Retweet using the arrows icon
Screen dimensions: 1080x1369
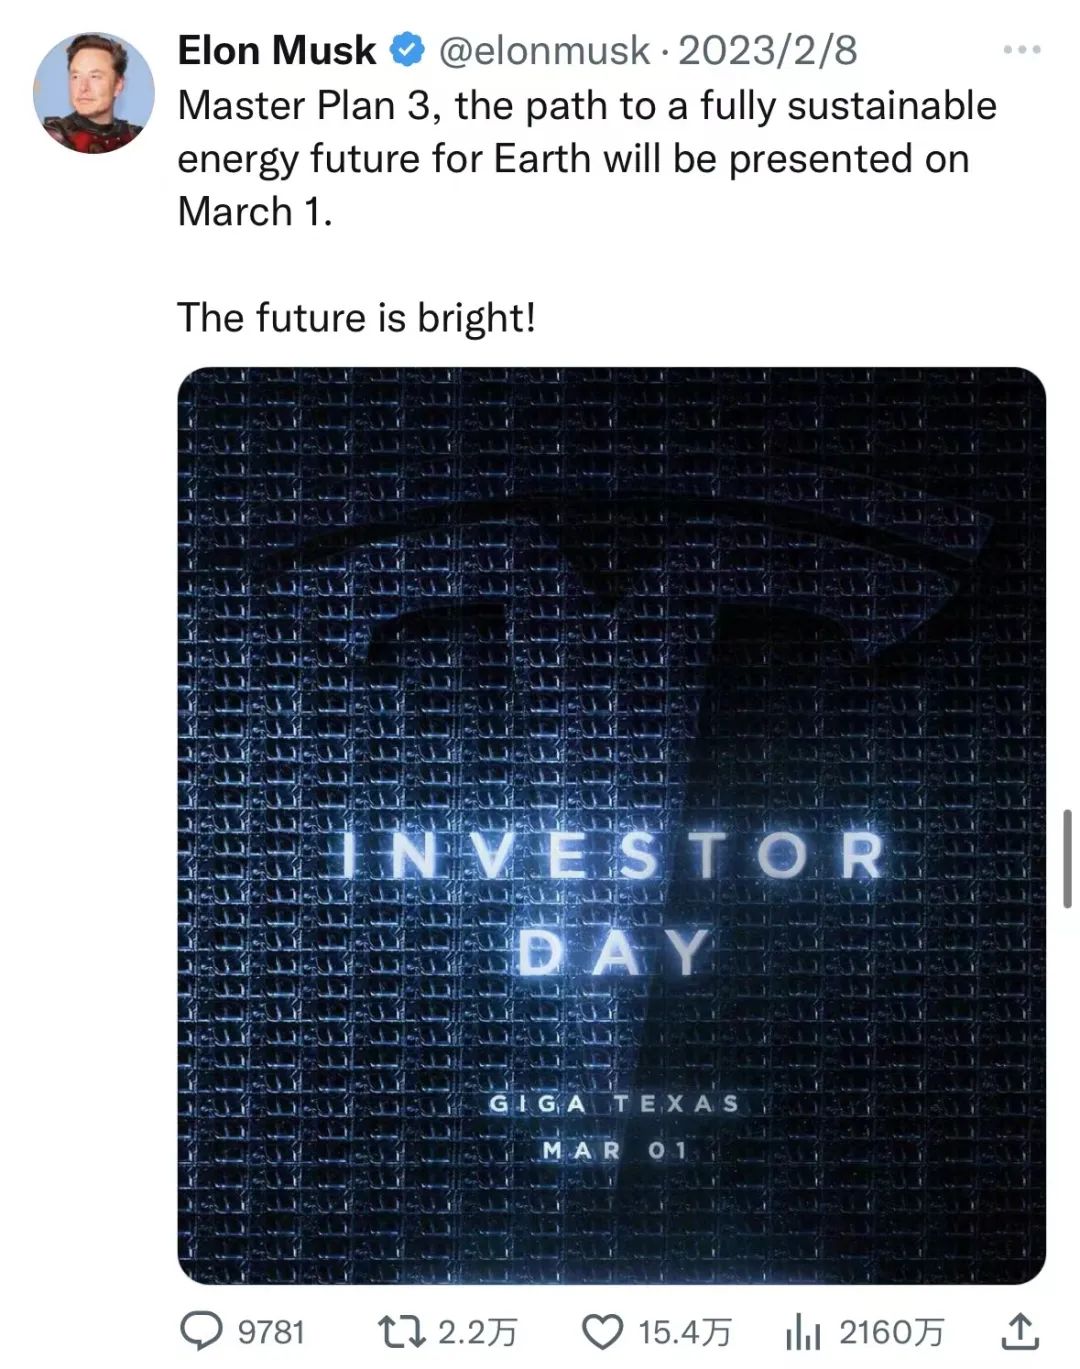point(402,1331)
